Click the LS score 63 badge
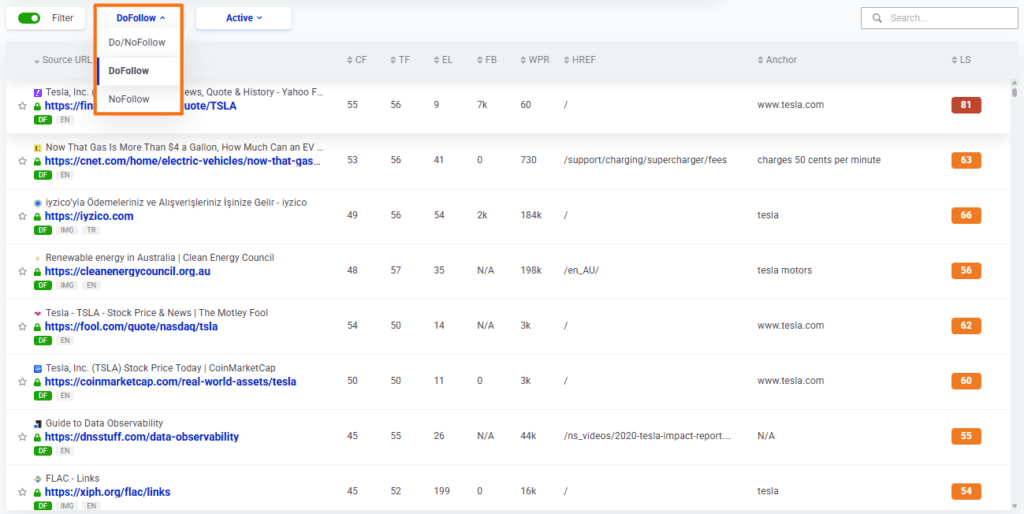 click(x=966, y=160)
